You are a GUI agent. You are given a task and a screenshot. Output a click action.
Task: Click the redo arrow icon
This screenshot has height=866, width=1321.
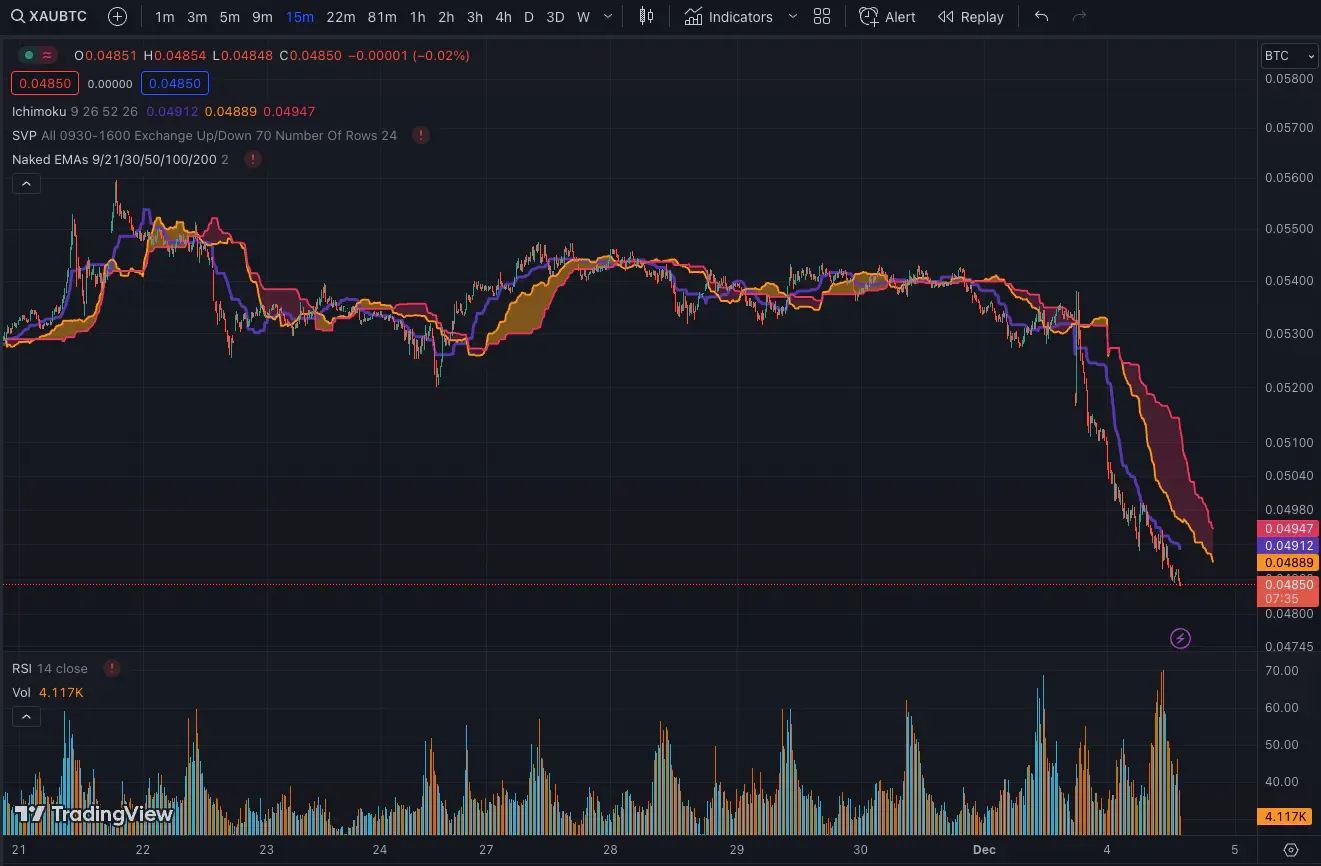(x=1079, y=17)
